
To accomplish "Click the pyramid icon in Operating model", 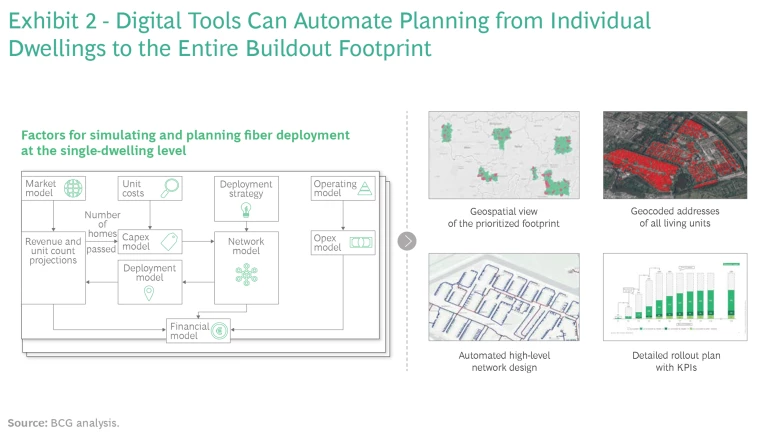I will click(365, 187).
